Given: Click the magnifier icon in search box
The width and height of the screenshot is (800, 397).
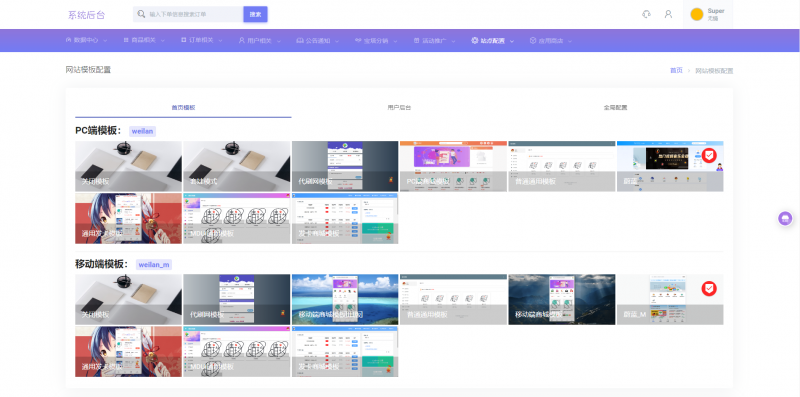Looking at the screenshot, I should click(141, 14).
